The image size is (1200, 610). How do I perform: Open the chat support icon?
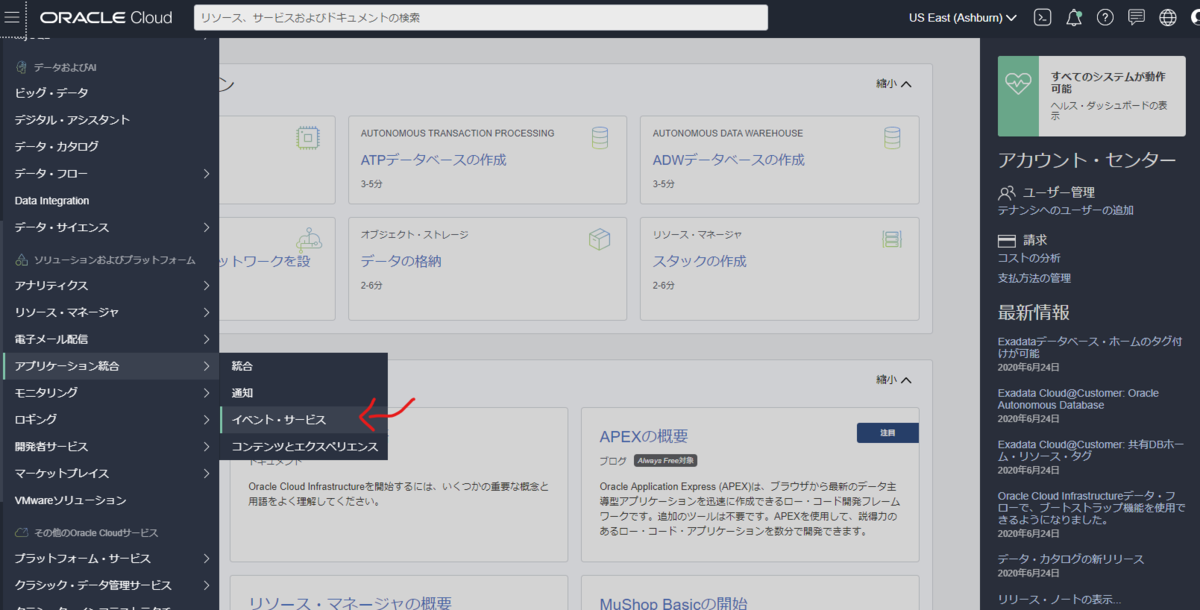pyautogui.click(x=1136, y=17)
